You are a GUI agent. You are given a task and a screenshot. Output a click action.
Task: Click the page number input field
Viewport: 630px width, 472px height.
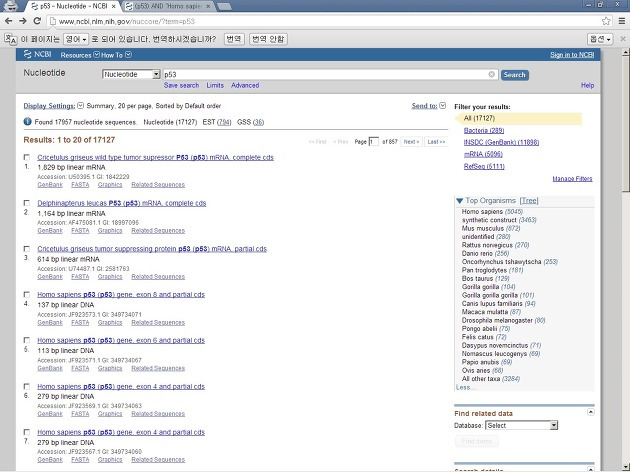coord(373,142)
